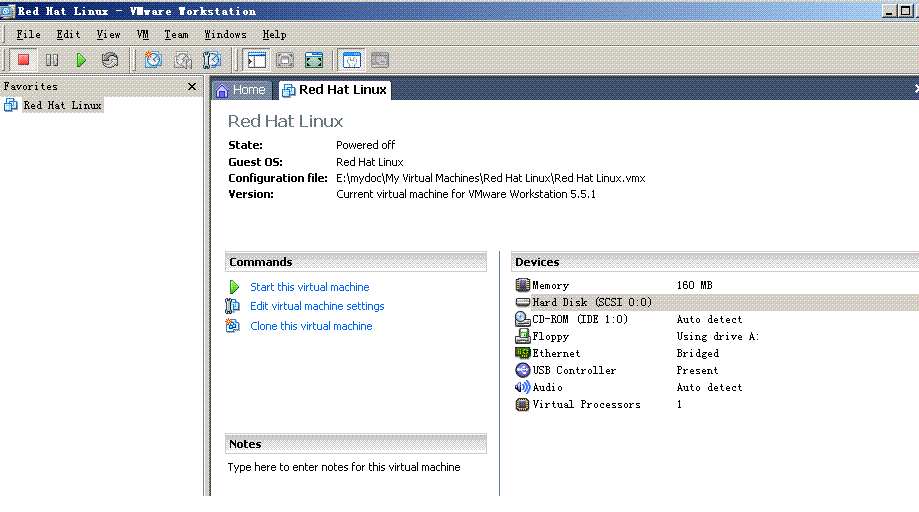The height and width of the screenshot is (512, 919).
Task: Click the configuration file path text
Action: pyautogui.click(x=491, y=178)
